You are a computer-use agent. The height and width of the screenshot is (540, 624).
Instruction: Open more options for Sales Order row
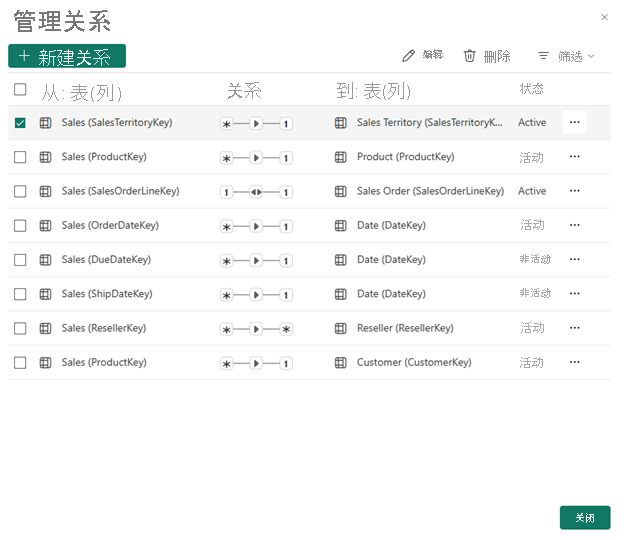tap(574, 191)
